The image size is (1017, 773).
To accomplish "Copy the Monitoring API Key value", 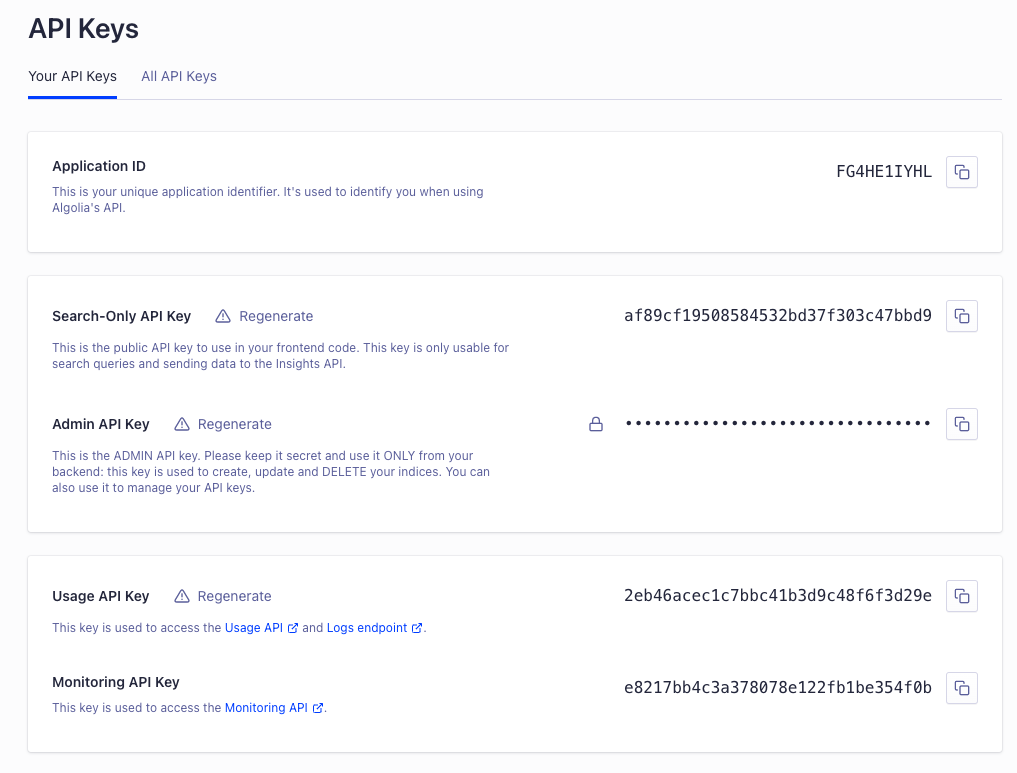I will click(x=961, y=688).
